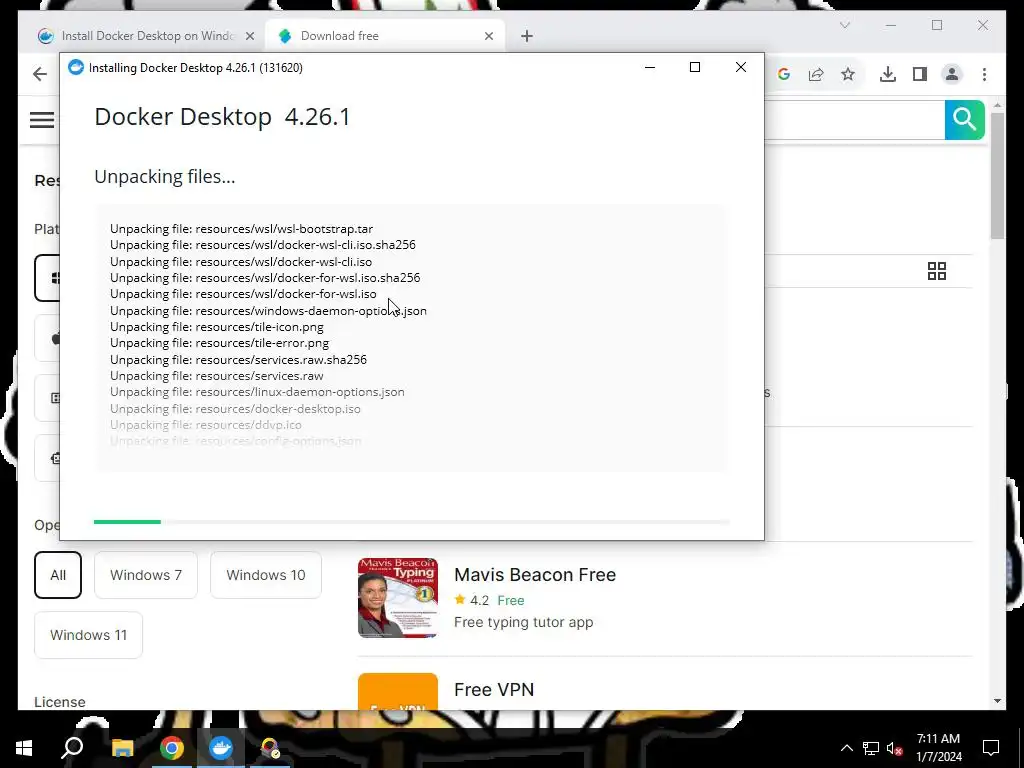1024x768 pixels.
Task: Click Free VPN orange thumbnail
Action: pos(398,692)
